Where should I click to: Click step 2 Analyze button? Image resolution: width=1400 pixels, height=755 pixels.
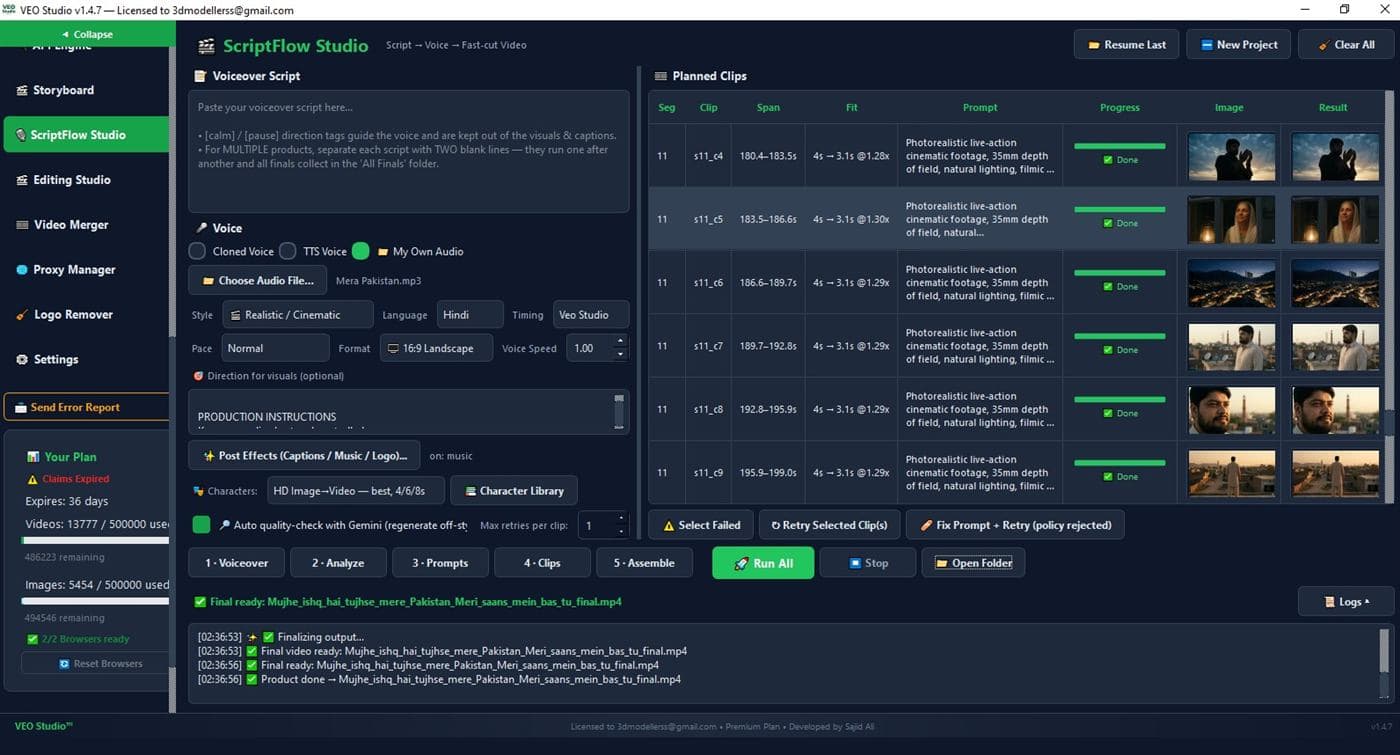tap(338, 563)
